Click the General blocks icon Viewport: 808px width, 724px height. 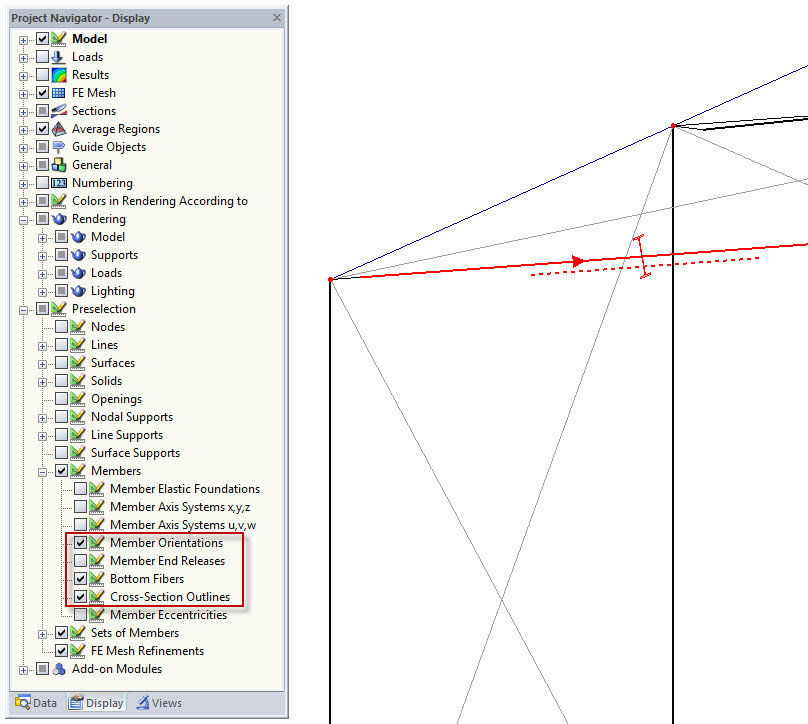coord(59,165)
